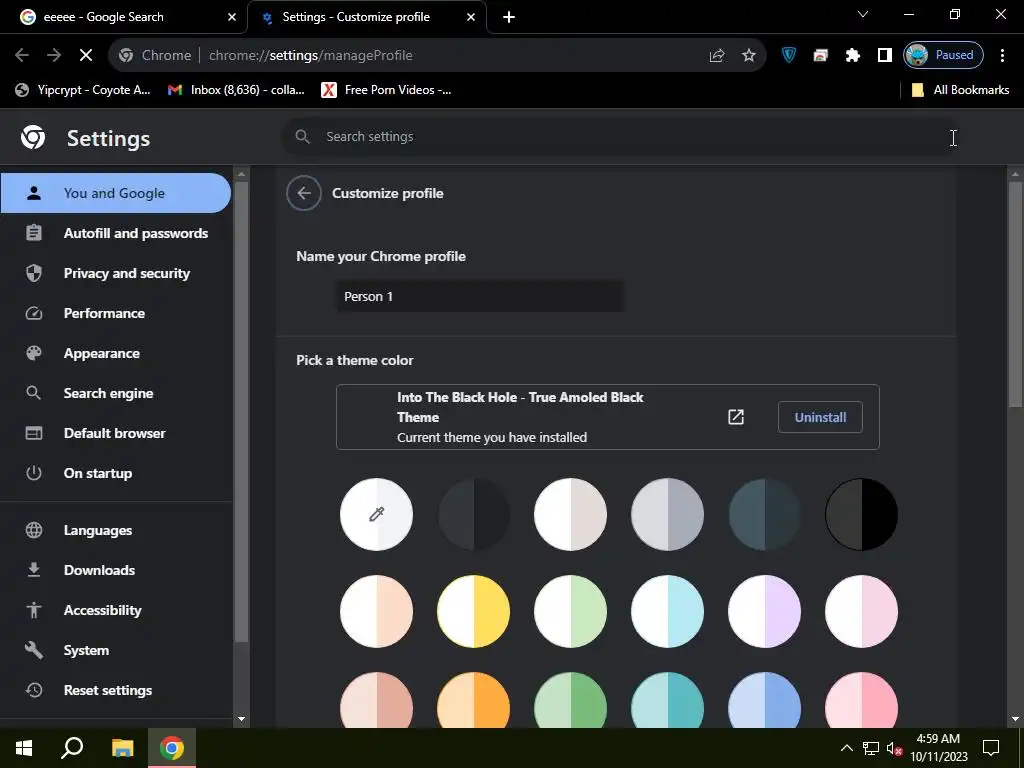Image resolution: width=1024 pixels, height=768 pixels.
Task: Open the blue shield extension icon
Action: pos(789,56)
